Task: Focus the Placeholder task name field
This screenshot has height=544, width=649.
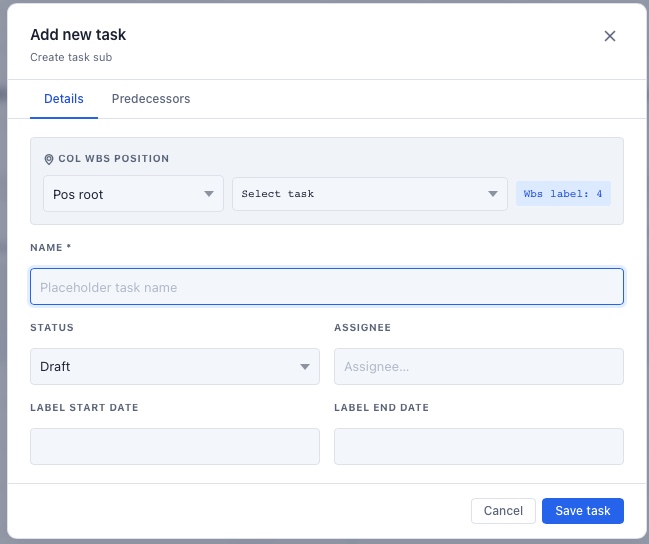Action: tap(327, 287)
